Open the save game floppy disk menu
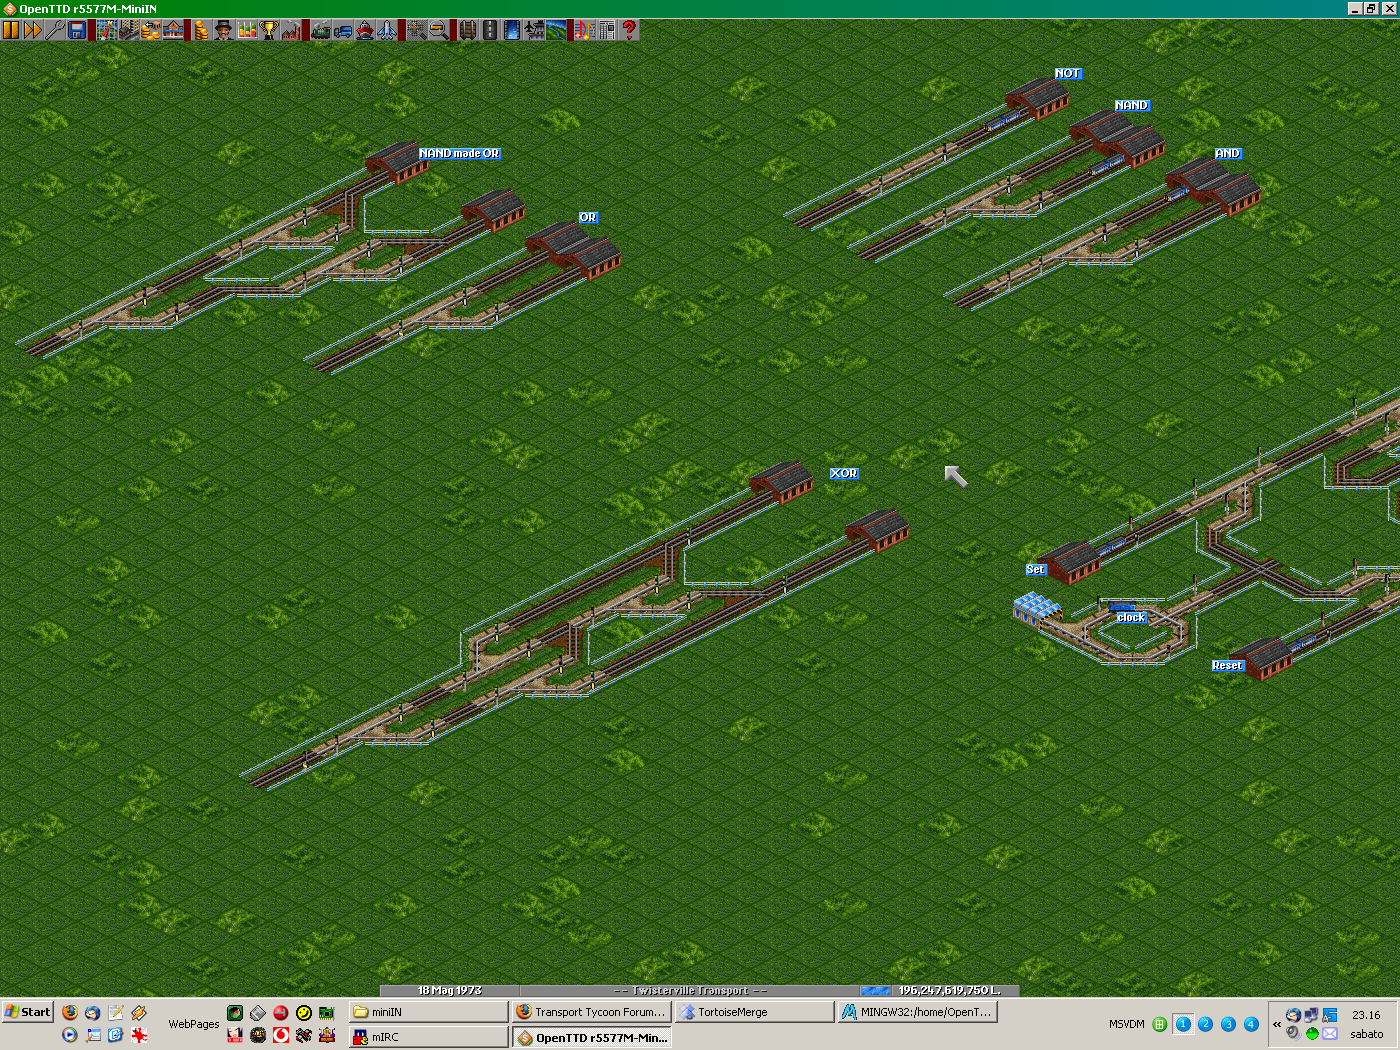The width and height of the screenshot is (1400, 1050). pyautogui.click(x=77, y=30)
